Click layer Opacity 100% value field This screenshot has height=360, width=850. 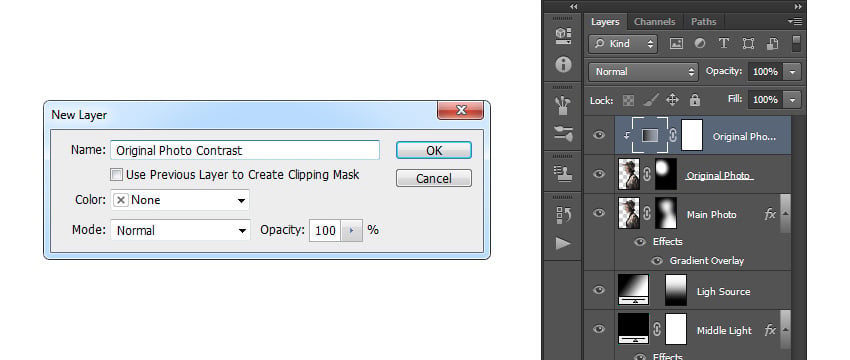(765, 72)
